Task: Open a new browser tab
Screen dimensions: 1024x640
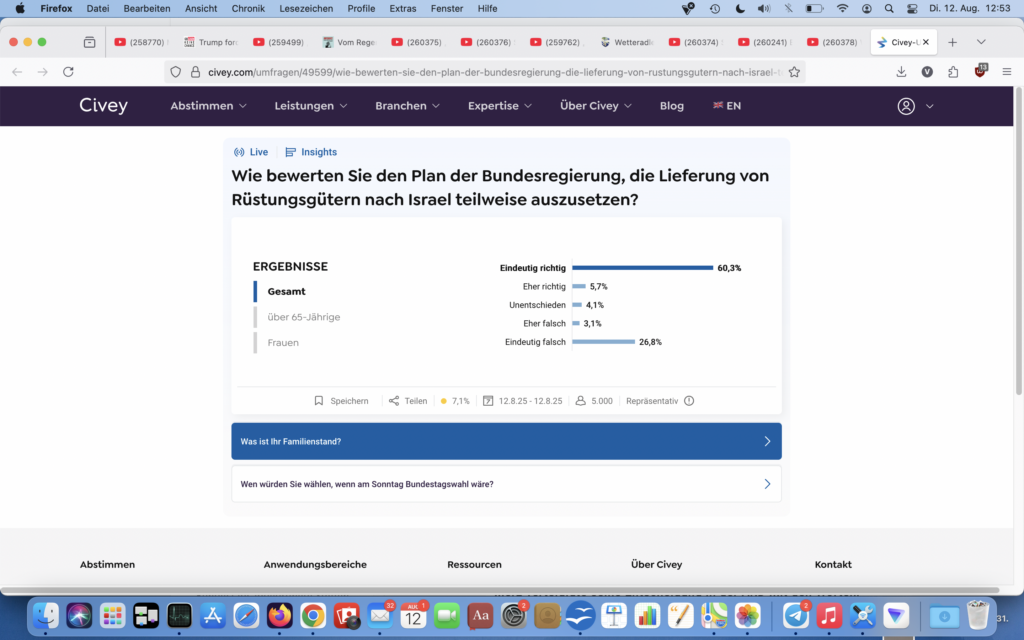Action: click(952, 42)
